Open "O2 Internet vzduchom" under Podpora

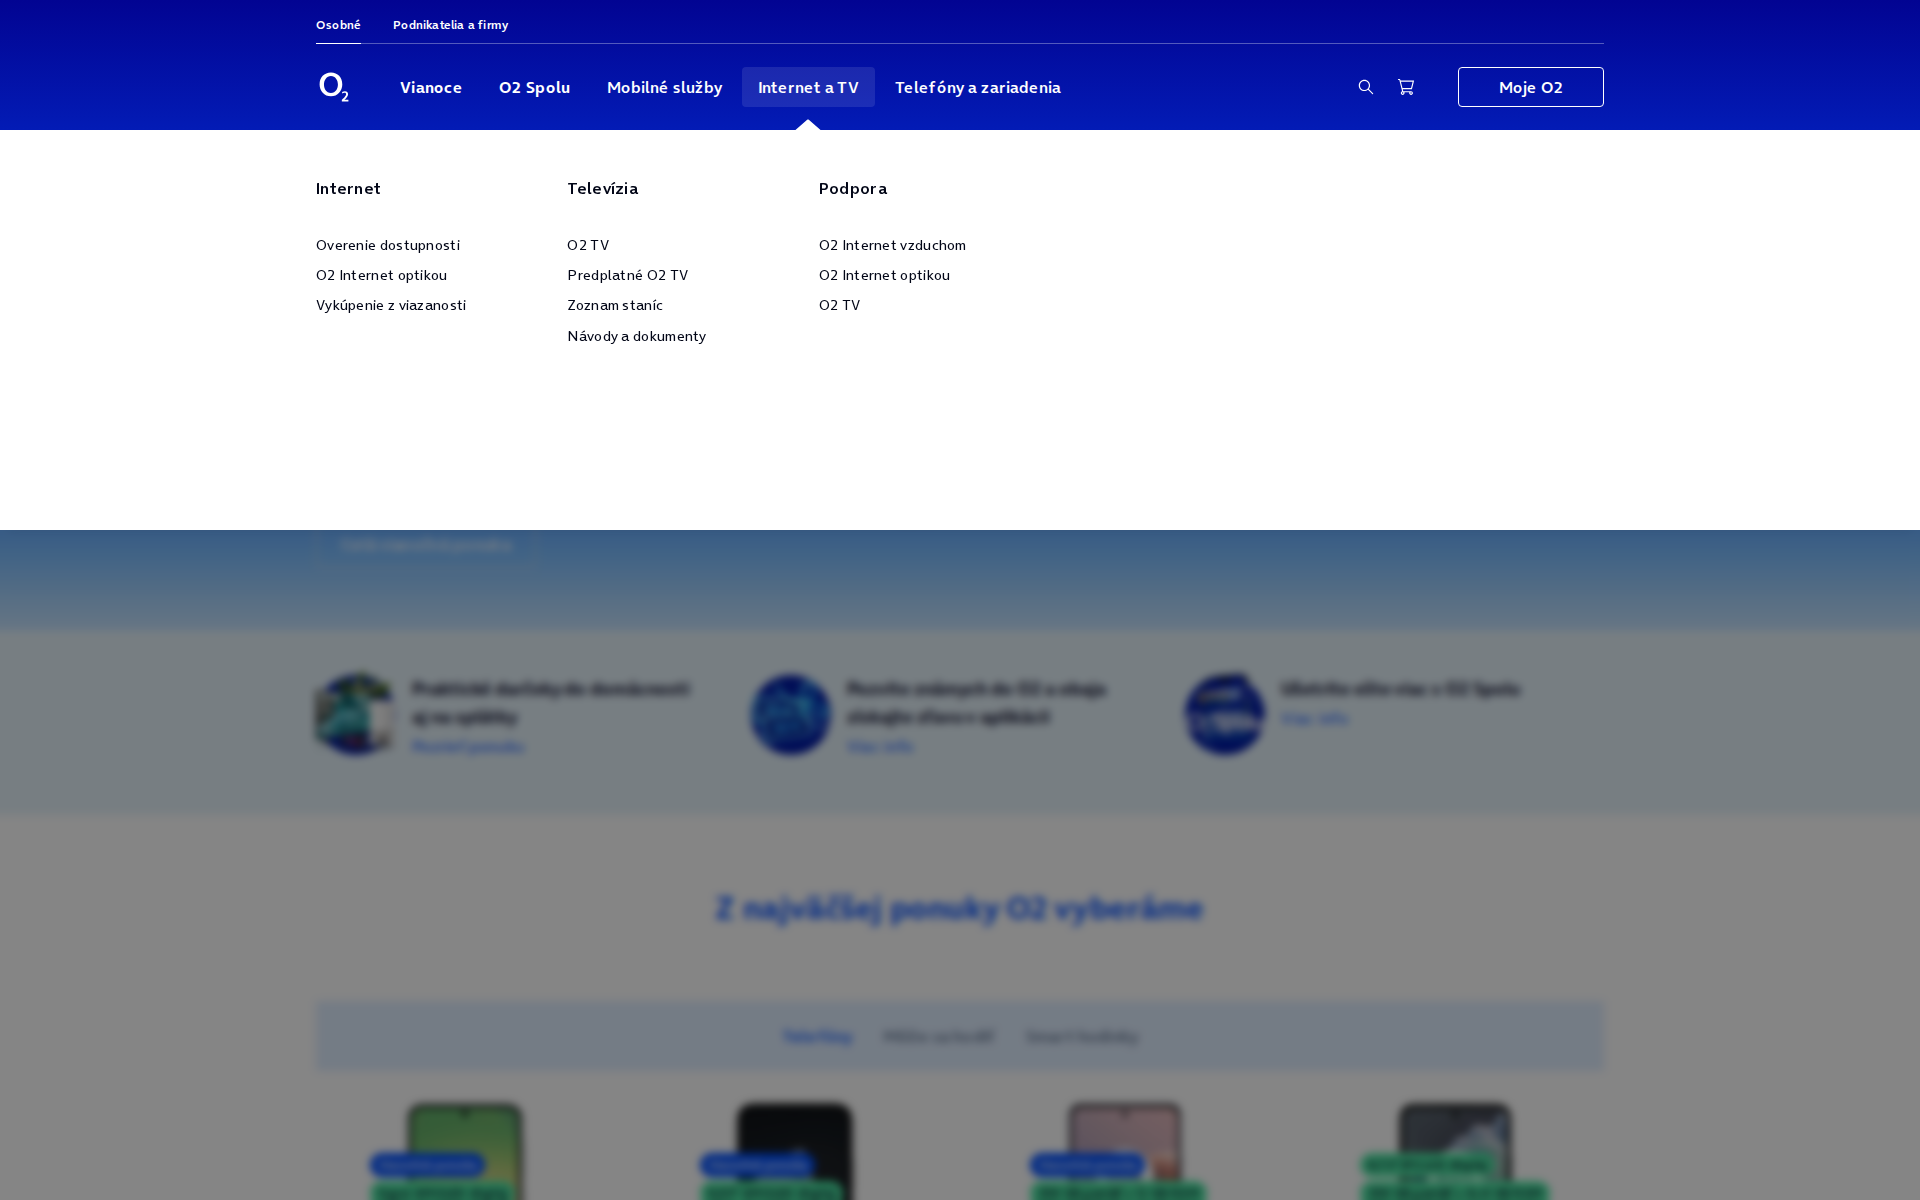pyautogui.click(x=891, y=245)
